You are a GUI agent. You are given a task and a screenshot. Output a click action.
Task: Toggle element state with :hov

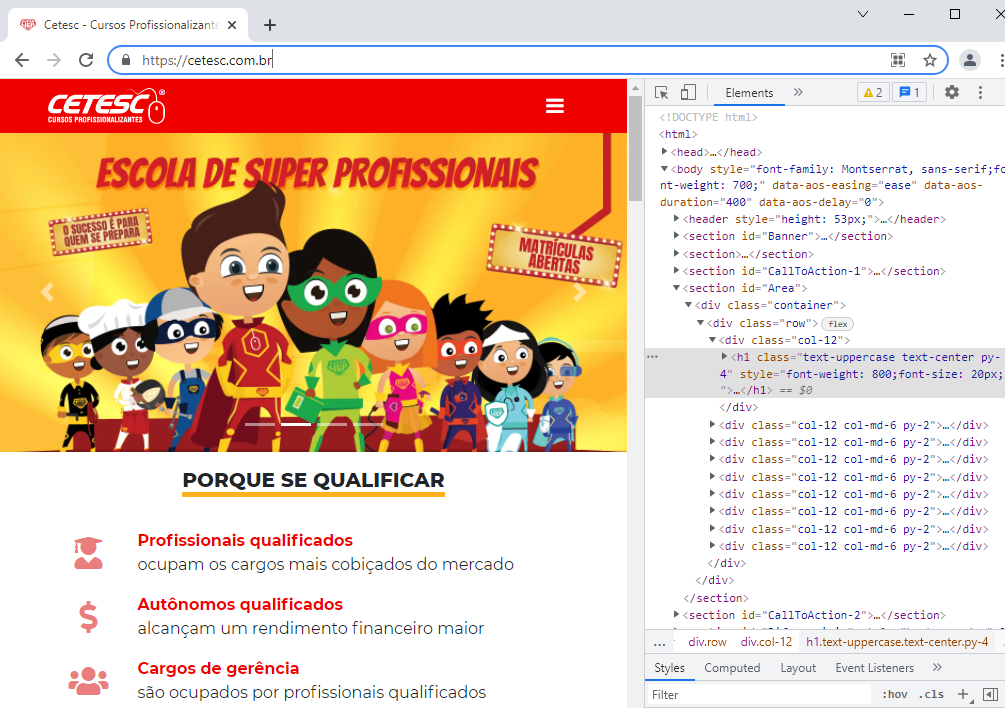[894, 695]
